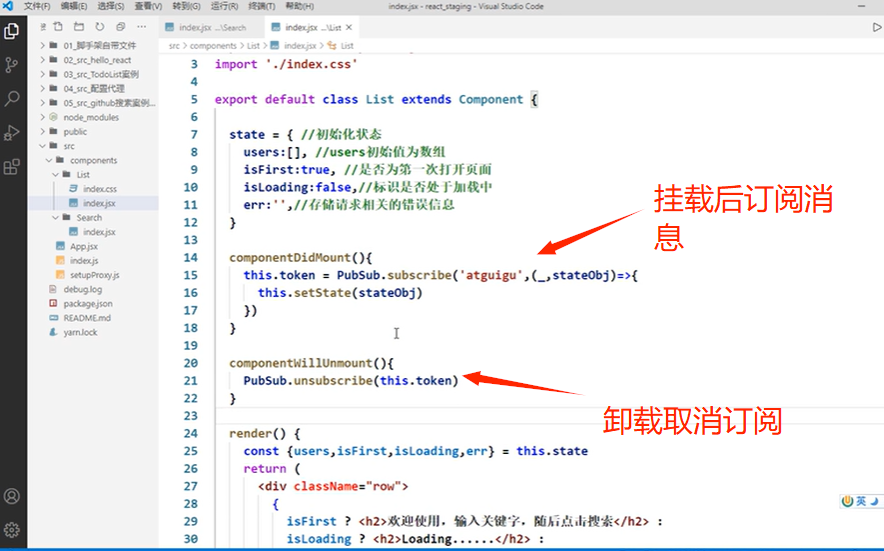The width and height of the screenshot is (884, 551).
Task: Click index.jsx in the breadcrumb path
Action: [299, 46]
